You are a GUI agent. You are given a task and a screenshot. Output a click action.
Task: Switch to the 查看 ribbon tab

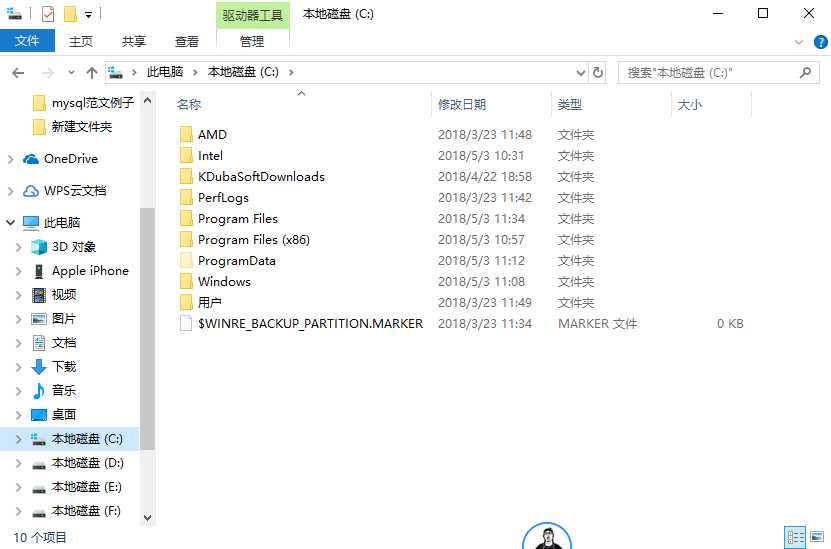tap(187, 41)
